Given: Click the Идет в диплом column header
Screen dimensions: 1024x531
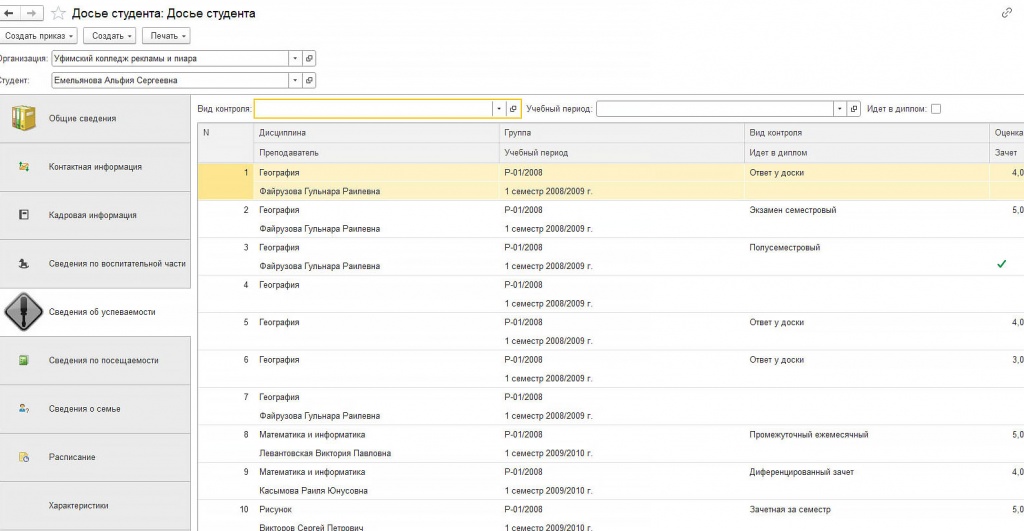Looking at the screenshot, I should (x=867, y=153).
